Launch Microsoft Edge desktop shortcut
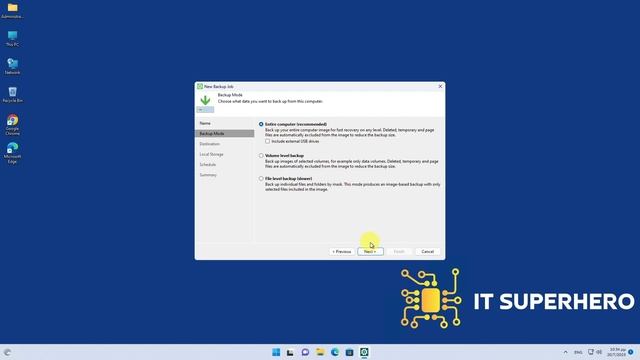This screenshot has width=640, height=360. pyautogui.click(x=12, y=153)
